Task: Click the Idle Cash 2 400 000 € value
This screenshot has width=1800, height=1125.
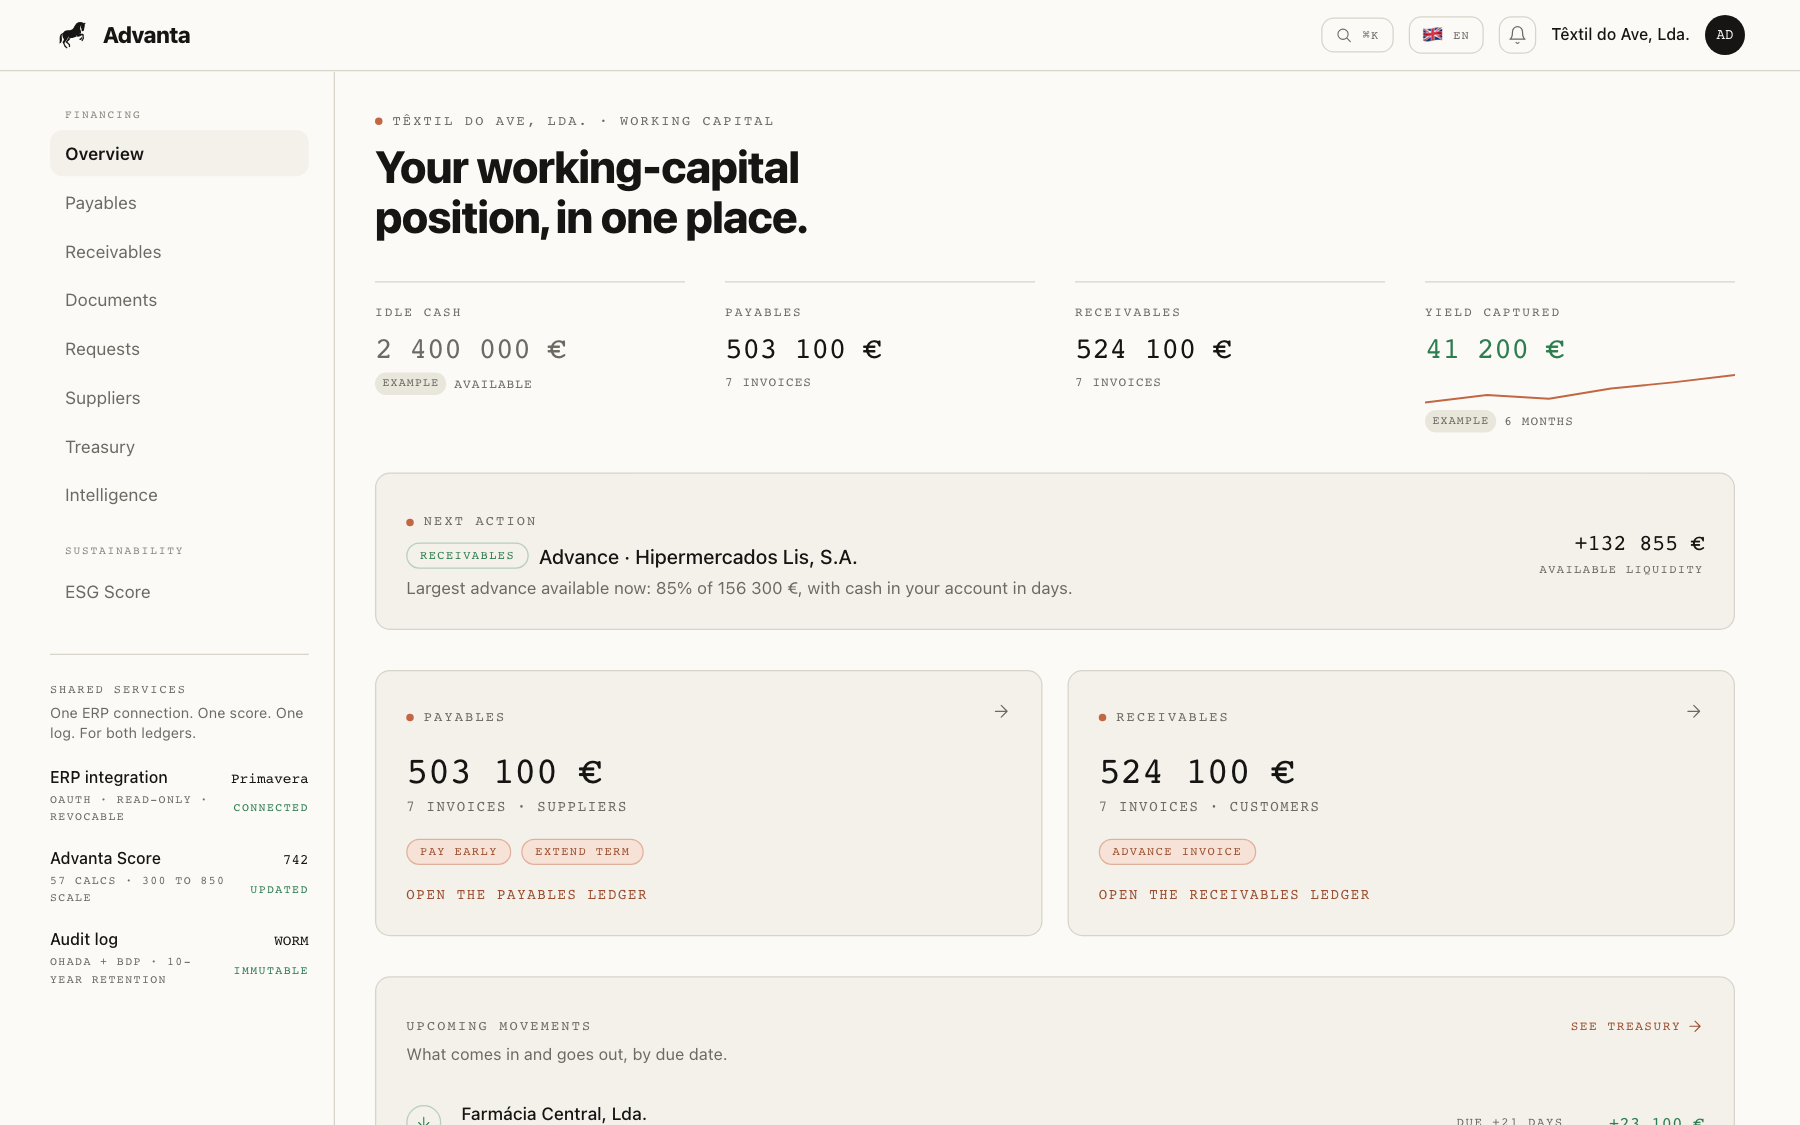Action: pyautogui.click(x=471, y=349)
